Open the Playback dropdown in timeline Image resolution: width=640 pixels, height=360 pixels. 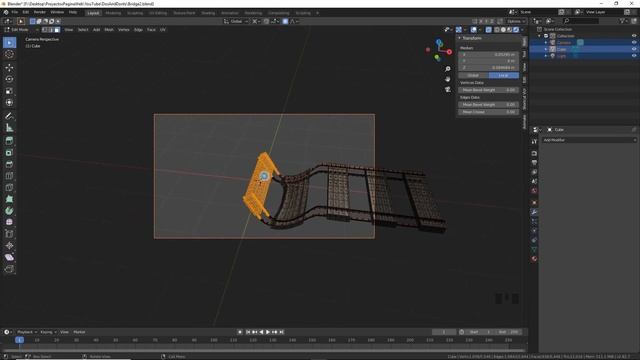tap(27, 332)
